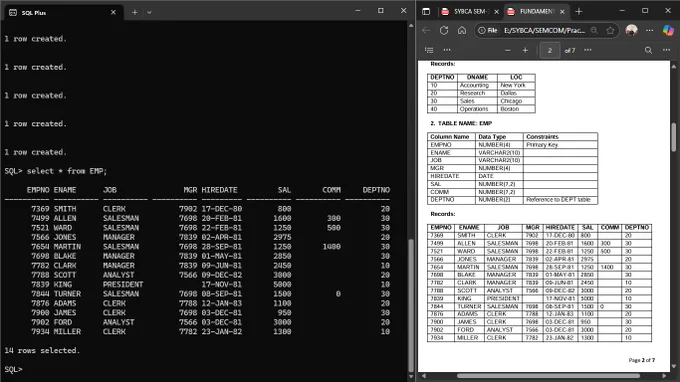Viewport: 680px width, 382px height.
Task: Open more PDF tools next to contents icon
Action: (x=447, y=50)
